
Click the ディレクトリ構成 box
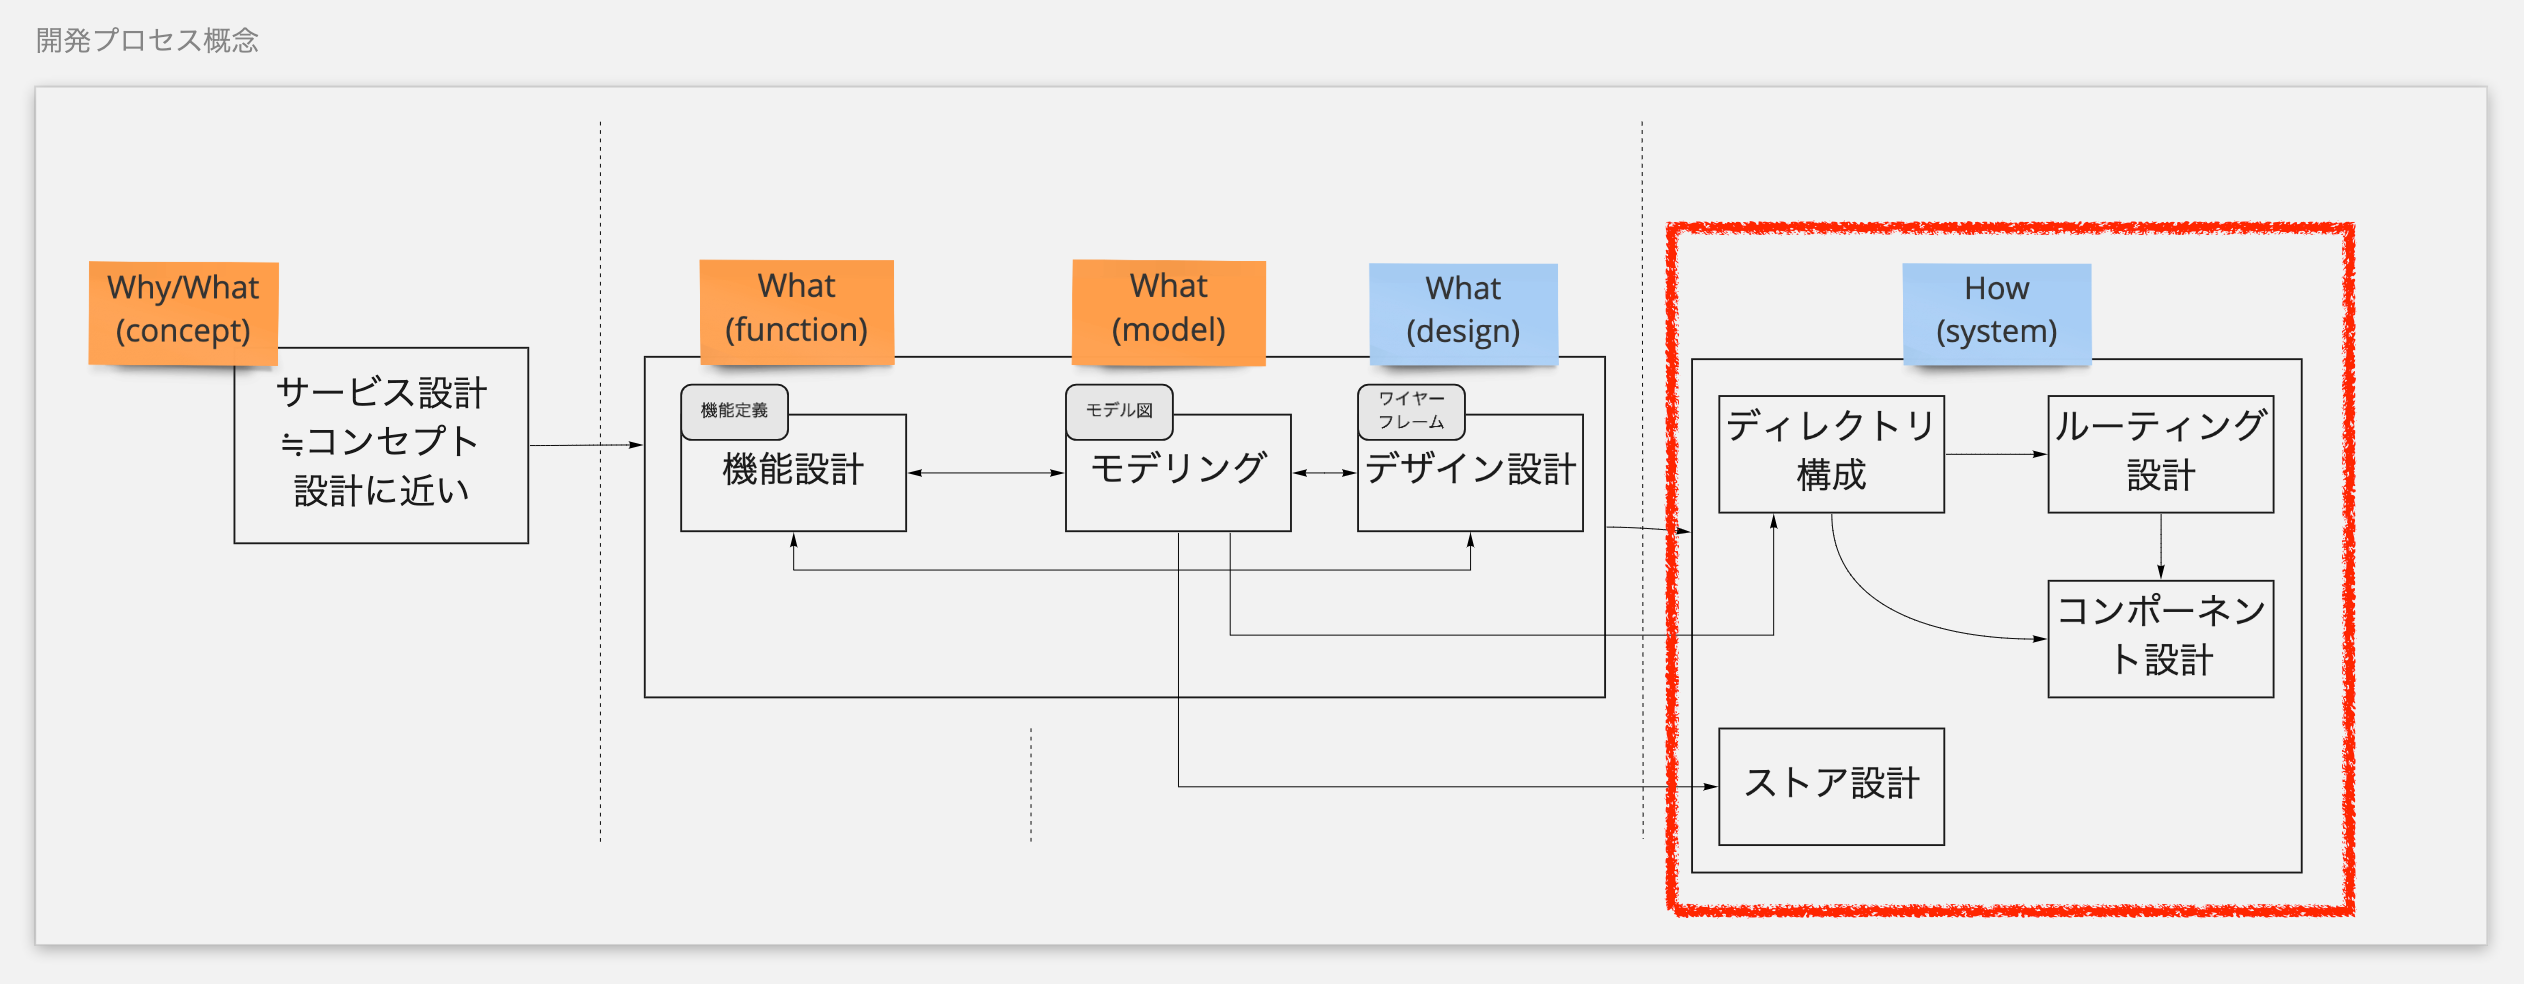pos(1831,453)
